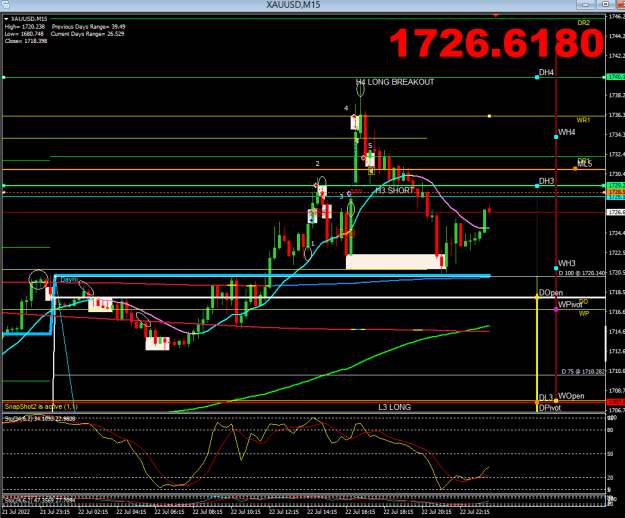The width and height of the screenshot is (625, 518).
Task: Click the '22 Jul 22:15' time axis label
Action: 475,512
